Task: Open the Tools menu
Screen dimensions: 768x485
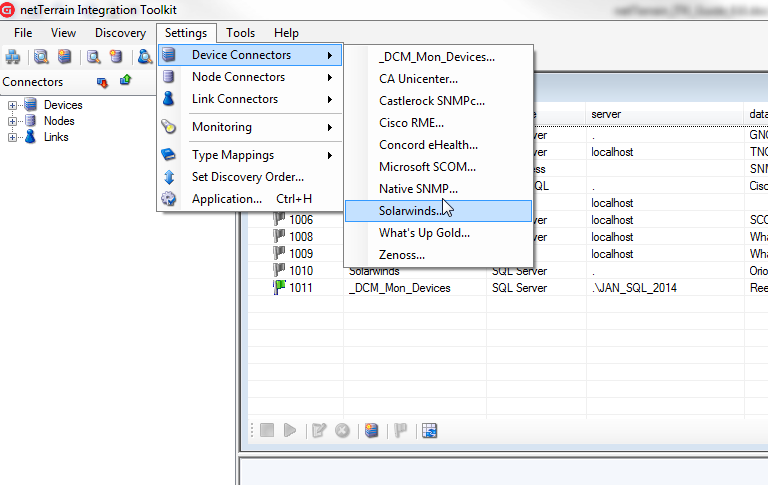Action: (x=240, y=33)
